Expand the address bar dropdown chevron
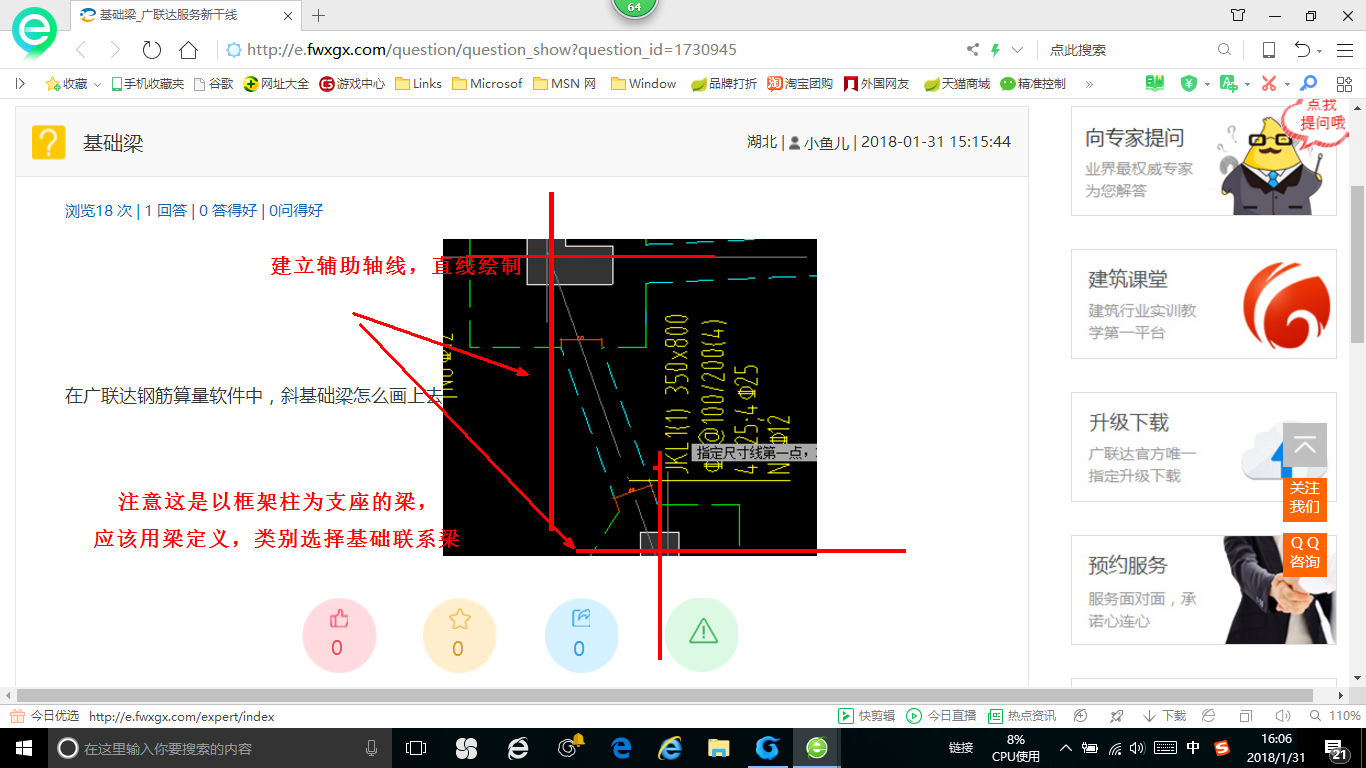Screen dimensions: 1366x768 pos(1018,50)
